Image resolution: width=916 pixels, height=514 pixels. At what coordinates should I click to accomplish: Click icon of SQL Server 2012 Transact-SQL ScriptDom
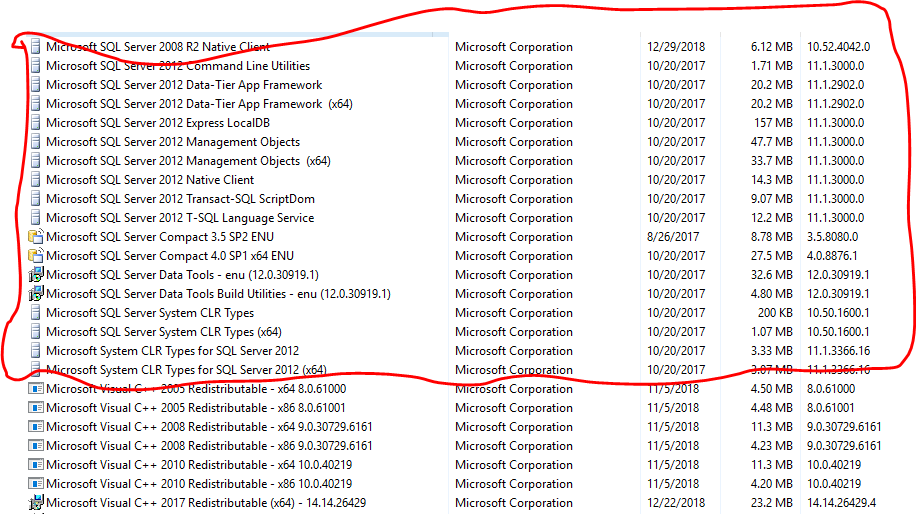(36, 199)
